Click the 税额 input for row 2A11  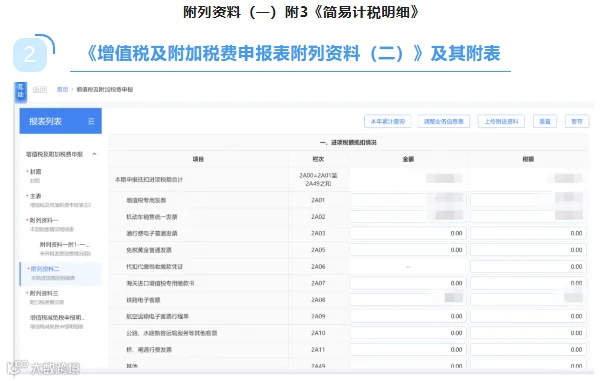(x=528, y=350)
